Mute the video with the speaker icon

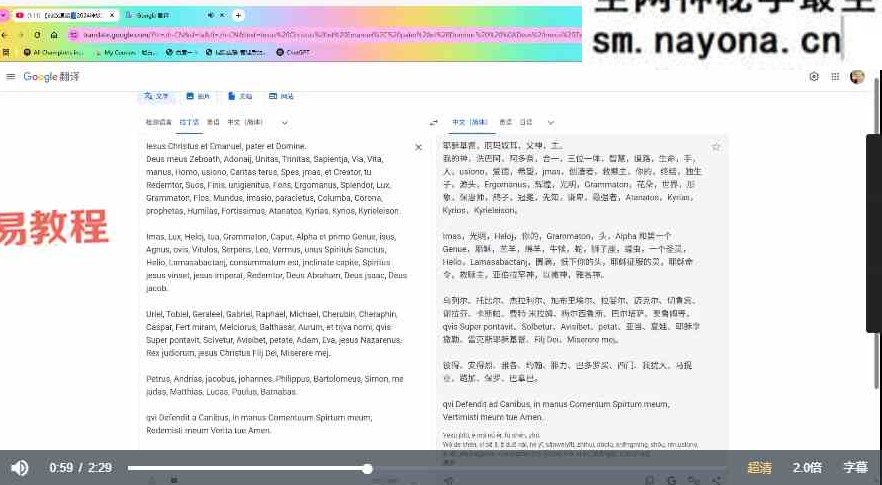[19, 468]
